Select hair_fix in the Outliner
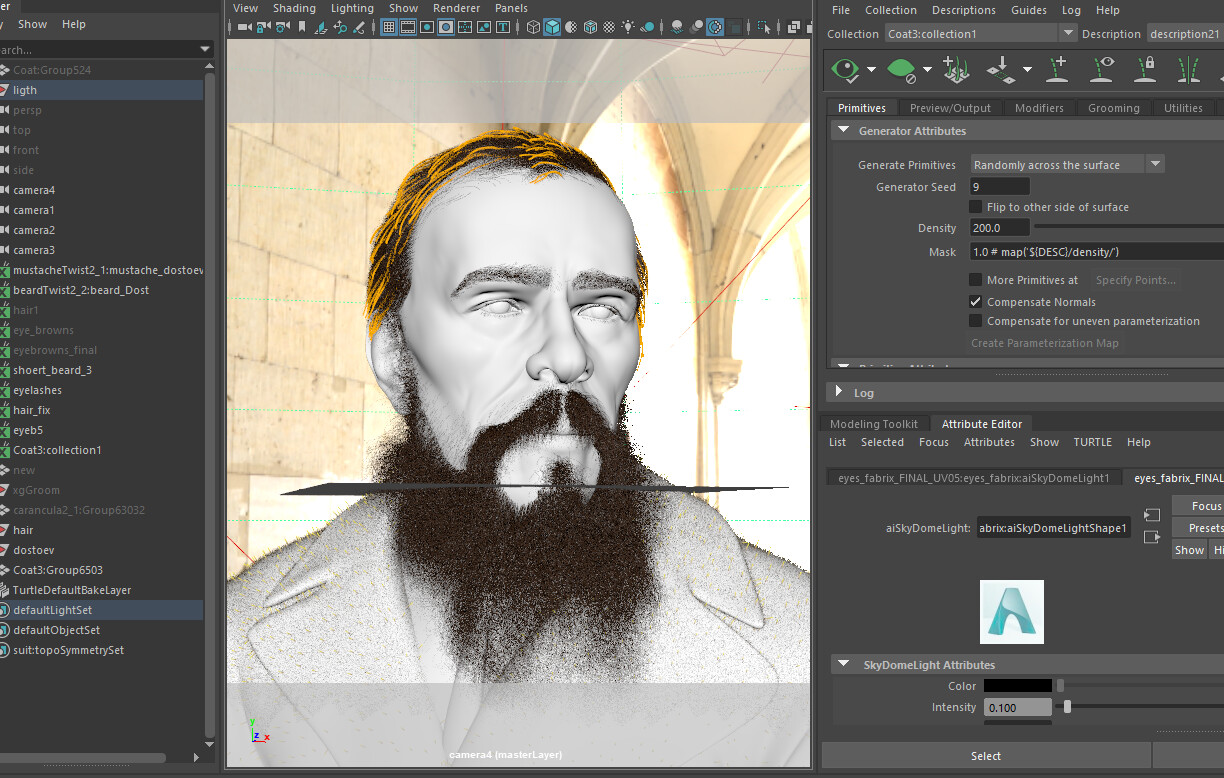Image resolution: width=1224 pixels, height=778 pixels. click(32, 410)
